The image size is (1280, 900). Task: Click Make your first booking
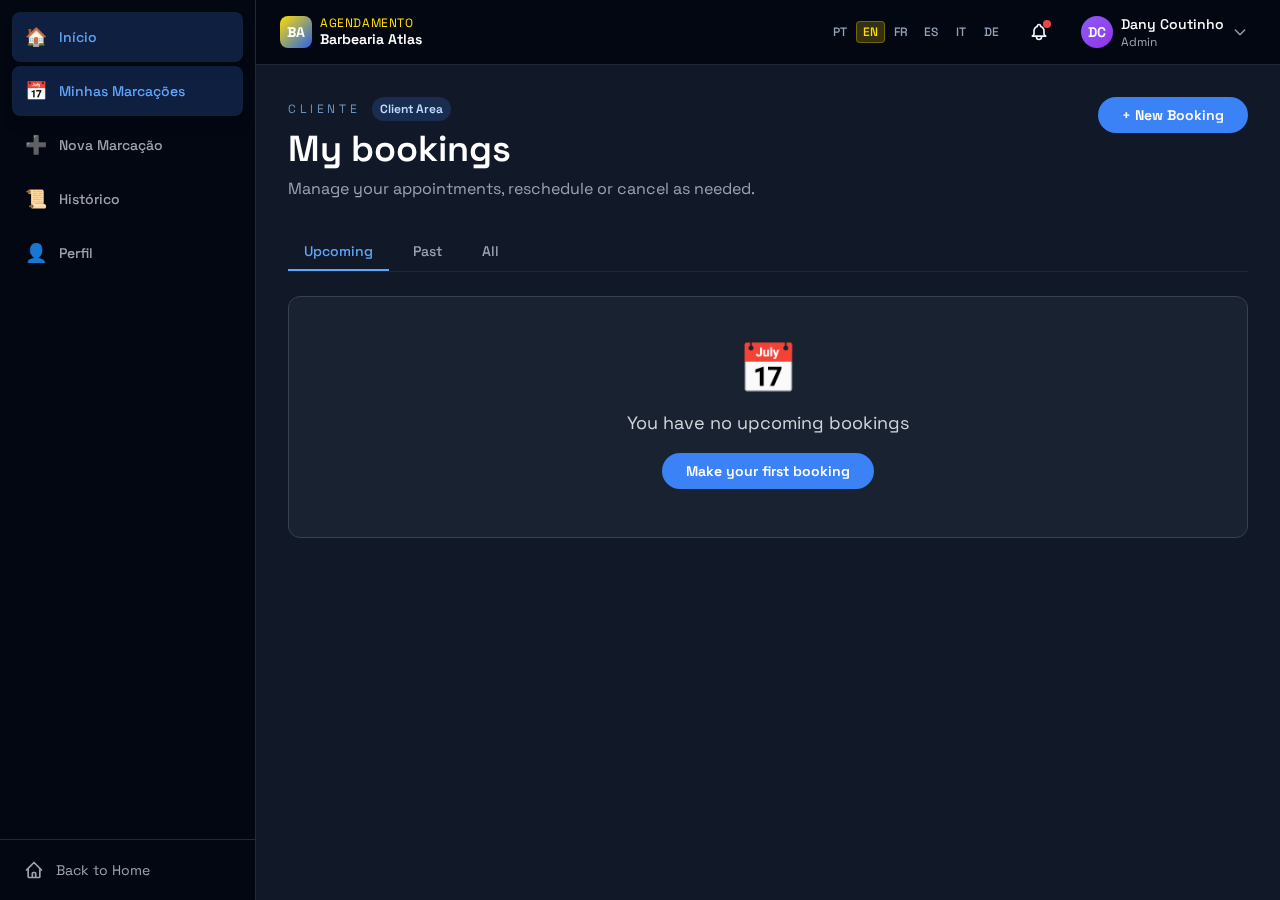click(x=768, y=471)
